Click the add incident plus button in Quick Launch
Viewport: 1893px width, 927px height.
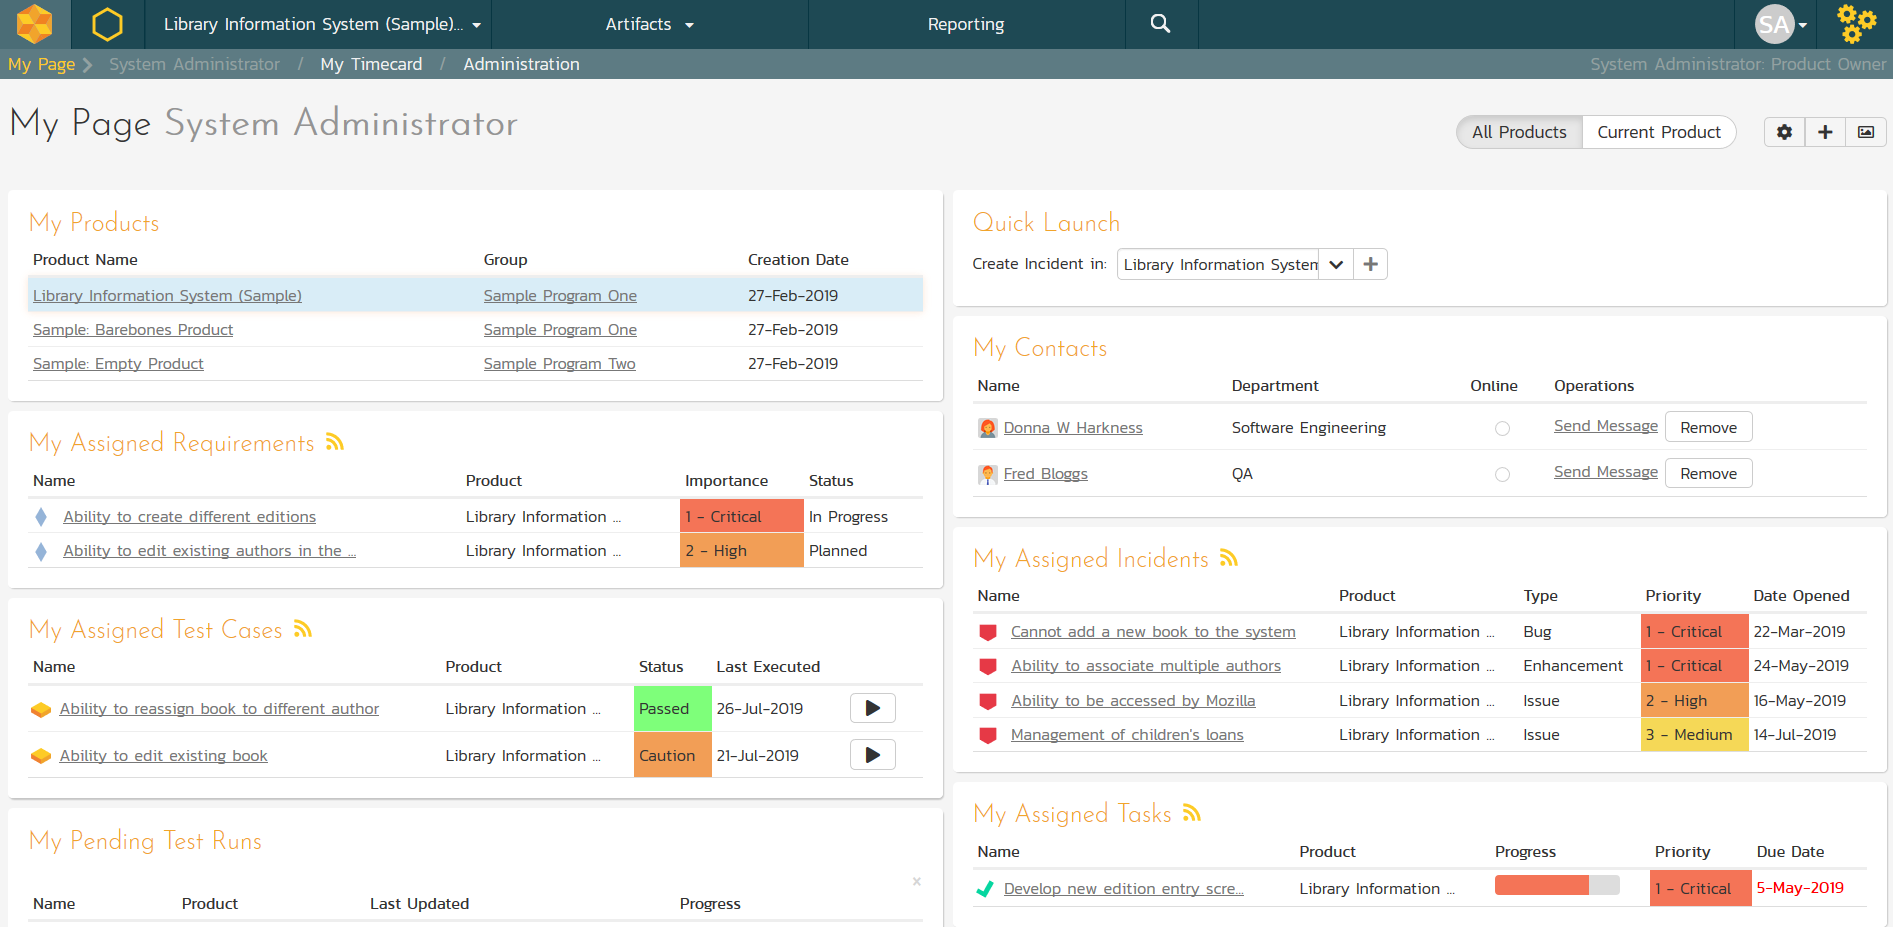coord(1371,264)
